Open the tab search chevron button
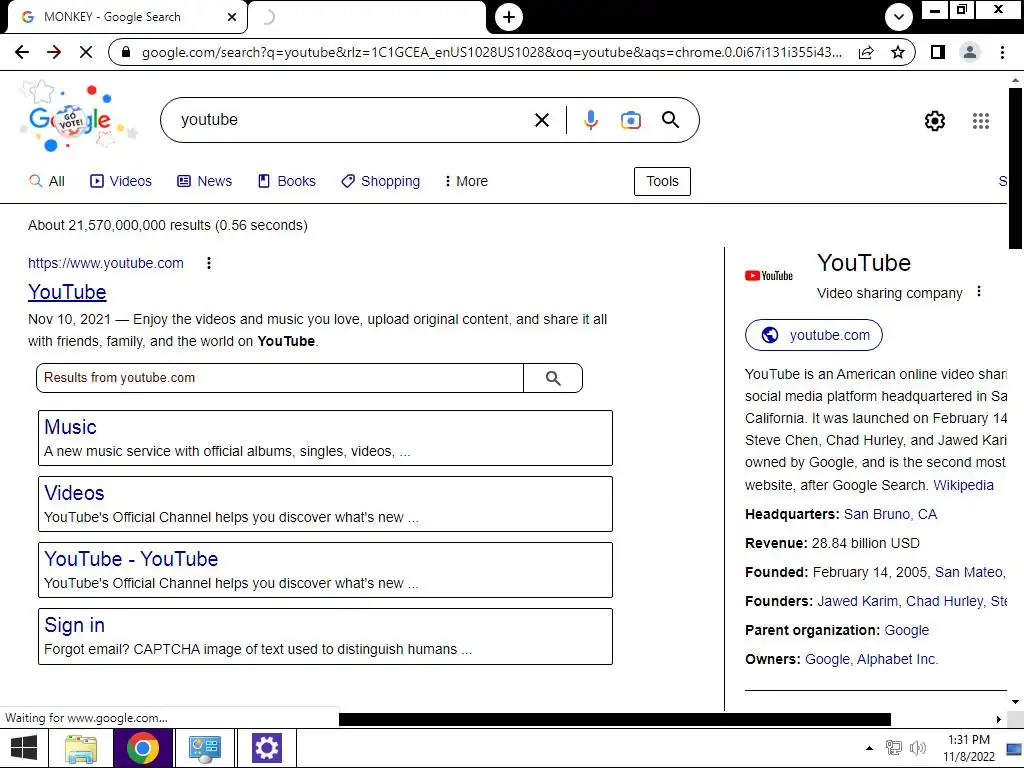Screen dimensions: 1024x768 click(x=899, y=17)
